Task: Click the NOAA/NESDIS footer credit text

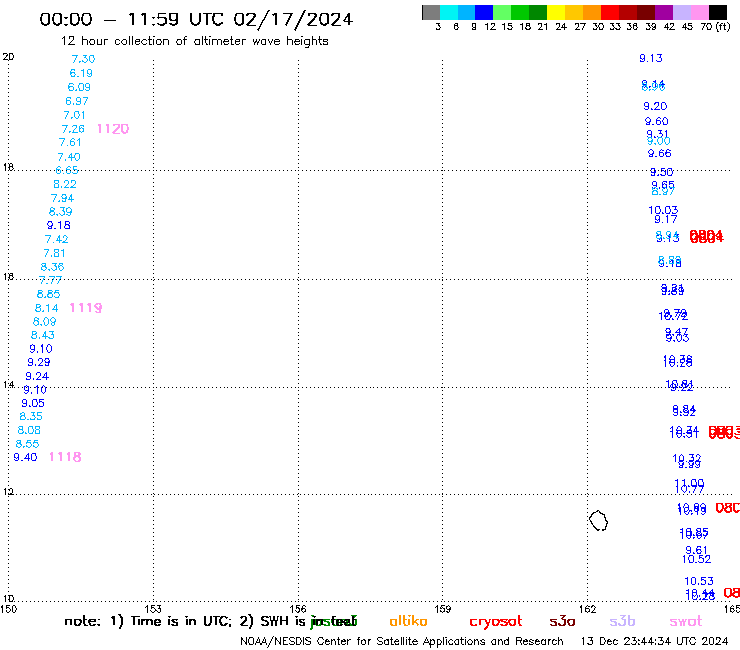Action: (x=402, y=642)
